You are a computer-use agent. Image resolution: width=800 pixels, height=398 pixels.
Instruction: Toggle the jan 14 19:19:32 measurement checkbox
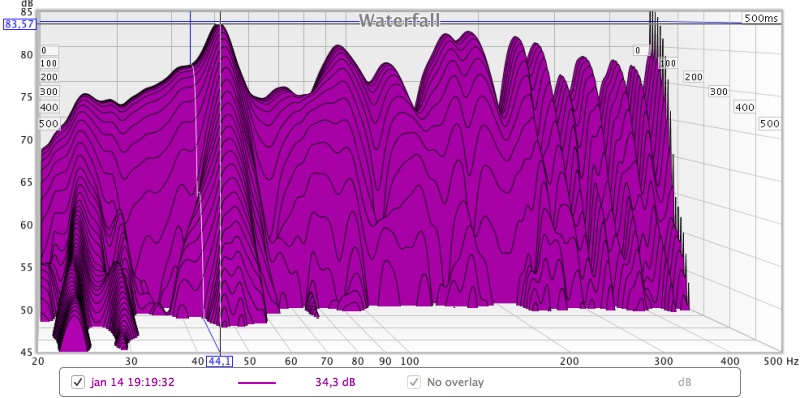tap(78, 382)
